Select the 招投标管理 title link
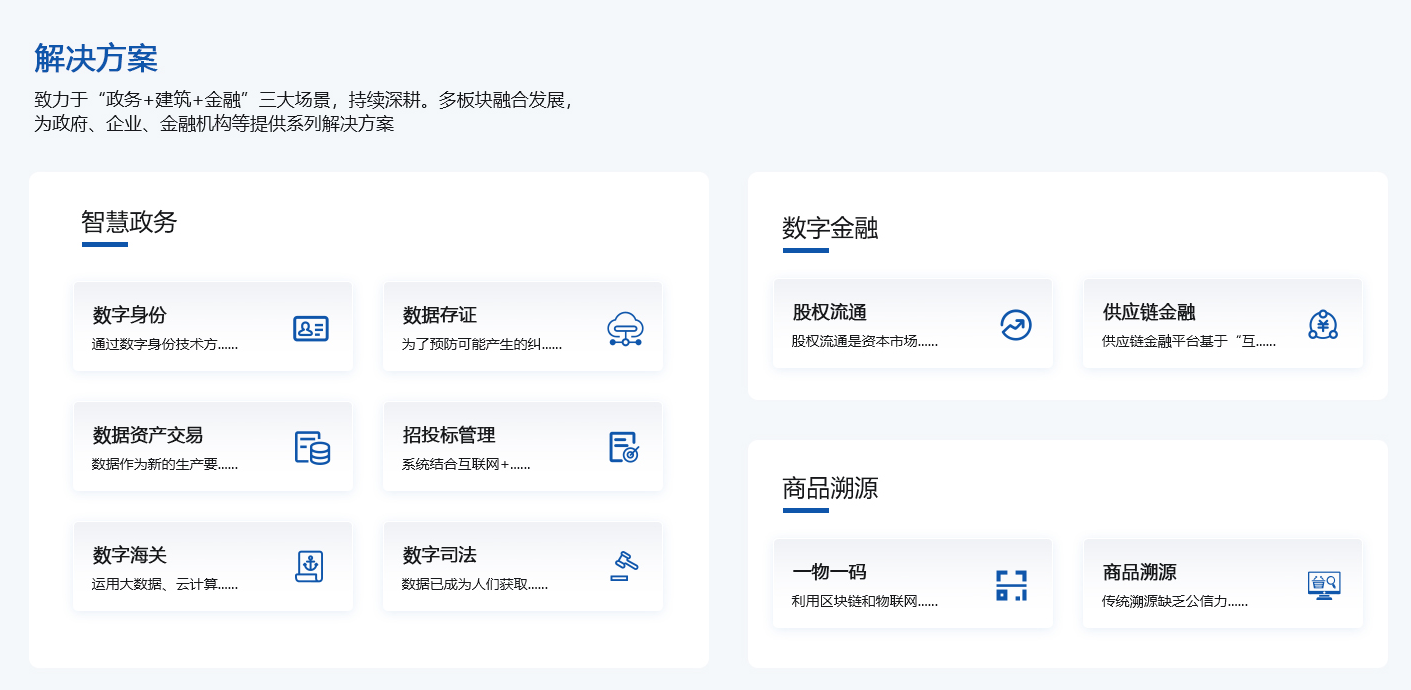This screenshot has height=690, width=1411. click(x=449, y=435)
